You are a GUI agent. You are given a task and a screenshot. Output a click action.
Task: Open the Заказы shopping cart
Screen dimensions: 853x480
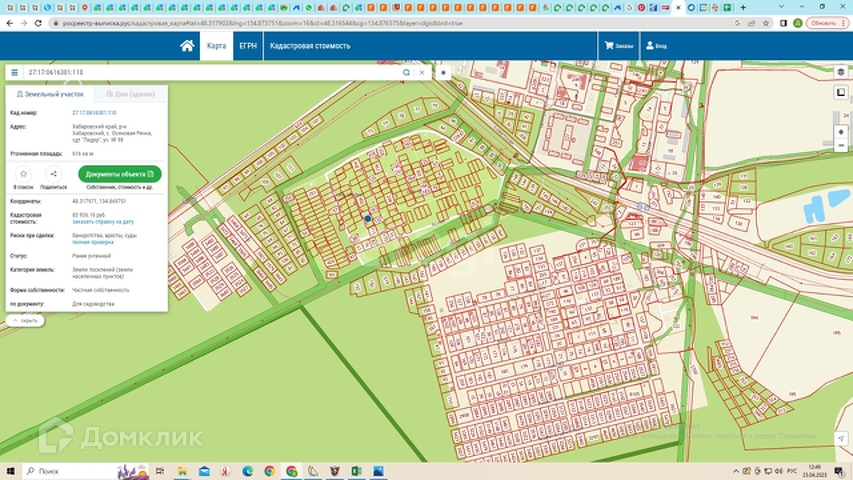618,46
